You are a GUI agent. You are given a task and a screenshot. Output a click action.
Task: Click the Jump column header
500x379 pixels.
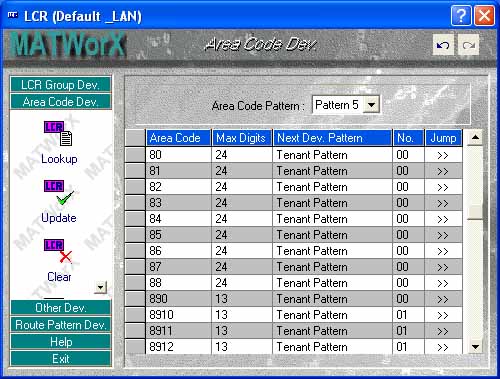click(x=444, y=138)
